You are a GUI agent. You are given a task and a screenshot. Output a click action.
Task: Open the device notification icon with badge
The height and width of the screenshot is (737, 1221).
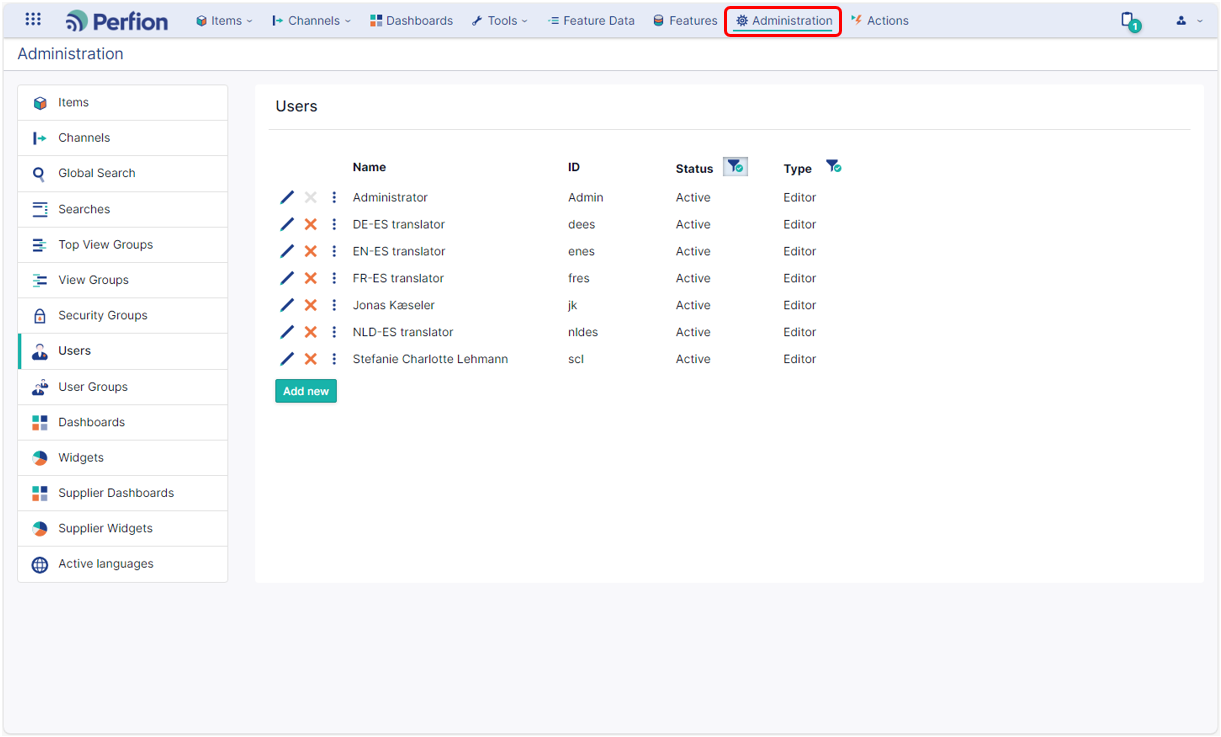tap(1130, 21)
